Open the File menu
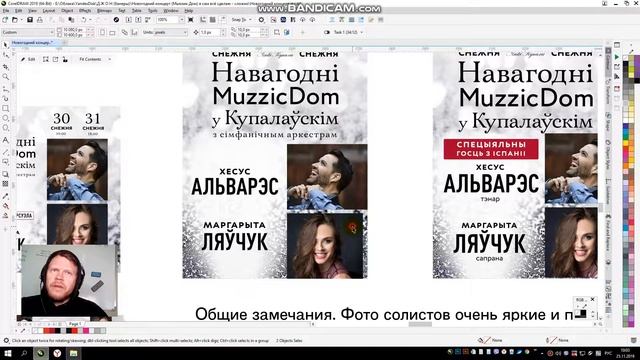The image size is (640, 360). point(6,11)
